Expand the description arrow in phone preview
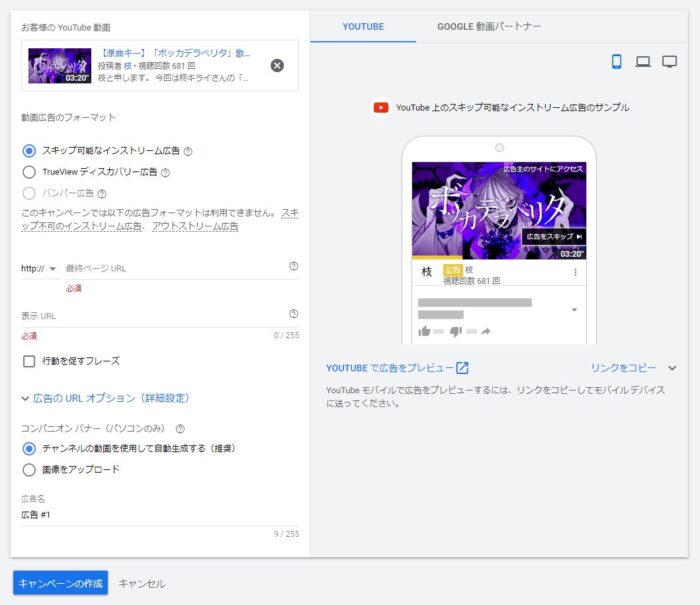Image resolution: width=700 pixels, height=605 pixels. point(575,309)
